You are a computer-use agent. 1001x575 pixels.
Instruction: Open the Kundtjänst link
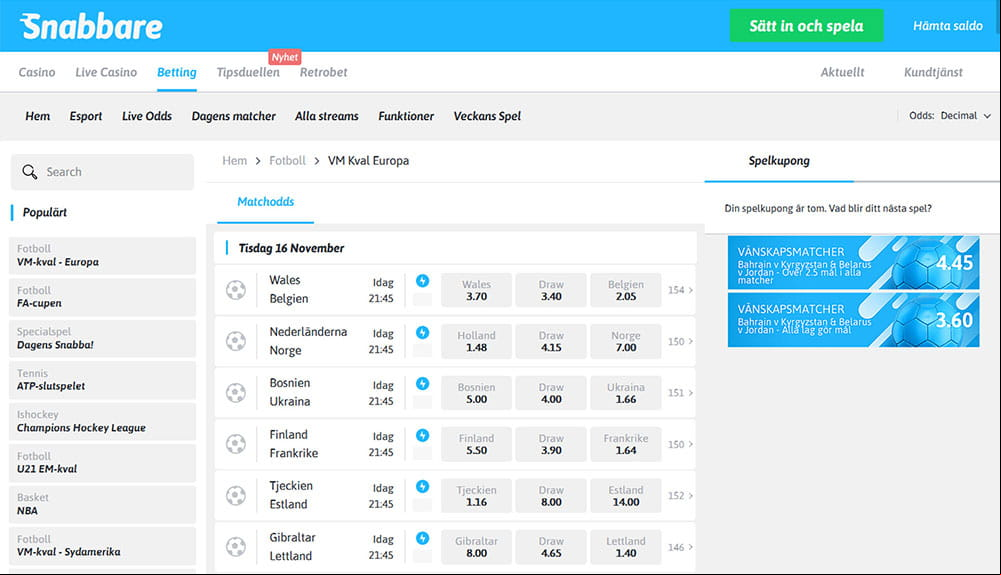point(933,72)
